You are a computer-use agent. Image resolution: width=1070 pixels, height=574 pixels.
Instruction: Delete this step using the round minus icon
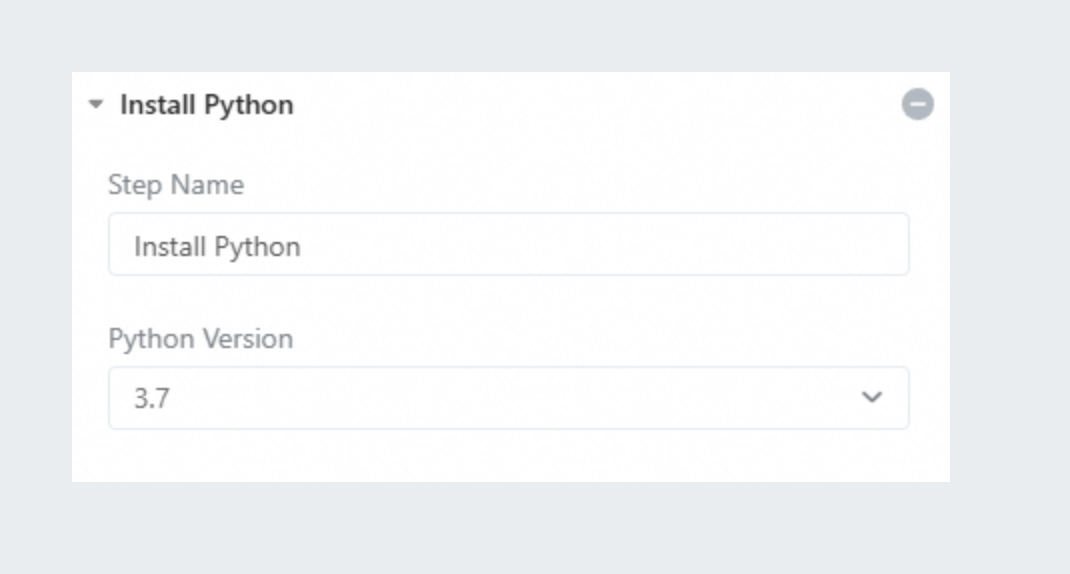tap(917, 104)
